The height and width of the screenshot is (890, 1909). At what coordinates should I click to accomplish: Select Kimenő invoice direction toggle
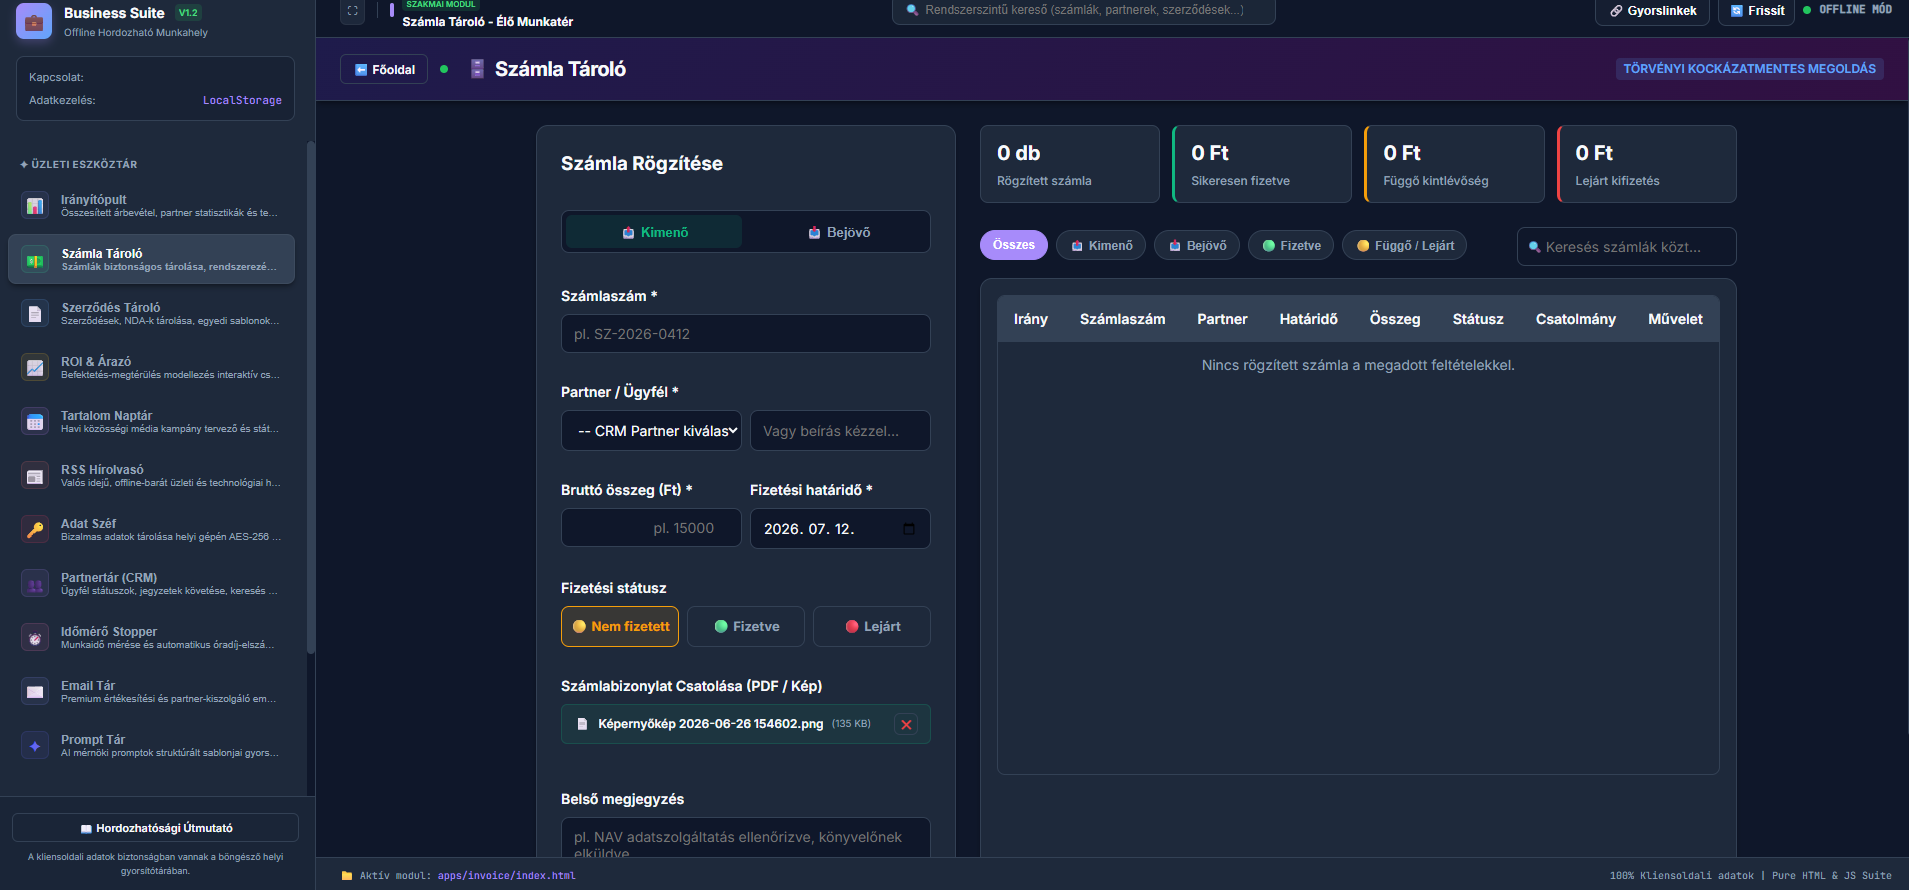654,232
